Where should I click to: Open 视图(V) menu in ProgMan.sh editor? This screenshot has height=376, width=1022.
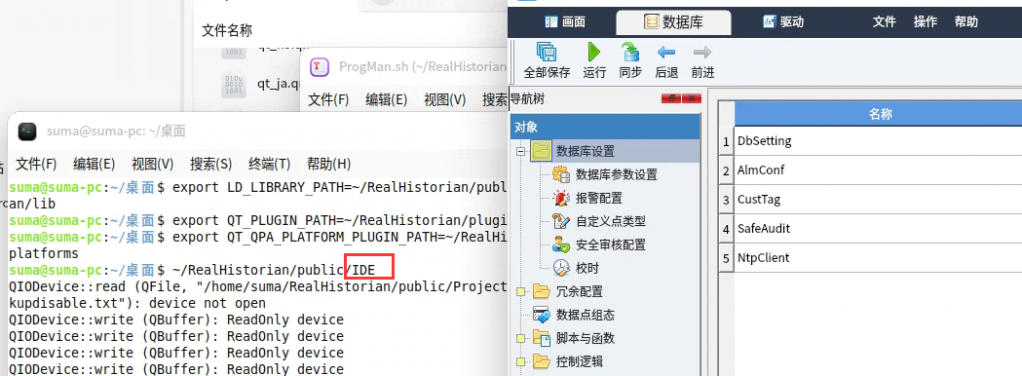tap(445, 100)
